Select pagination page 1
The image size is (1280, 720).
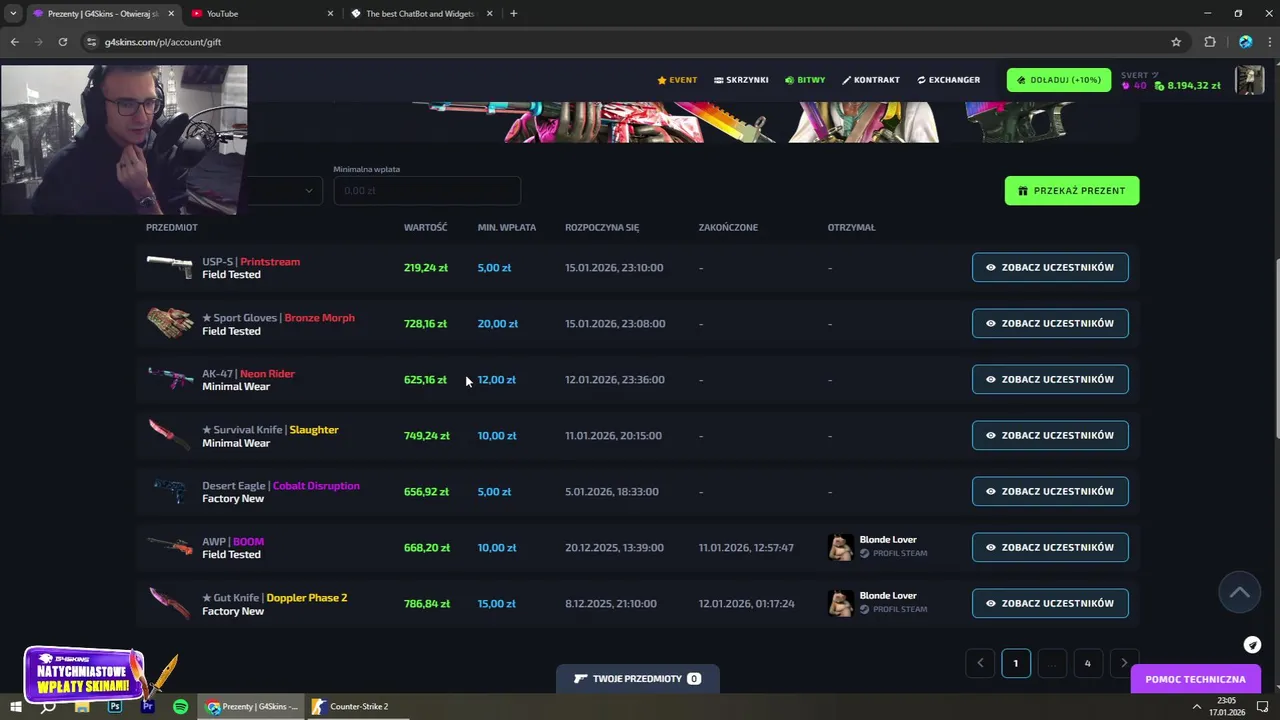(x=1016, y=663)
